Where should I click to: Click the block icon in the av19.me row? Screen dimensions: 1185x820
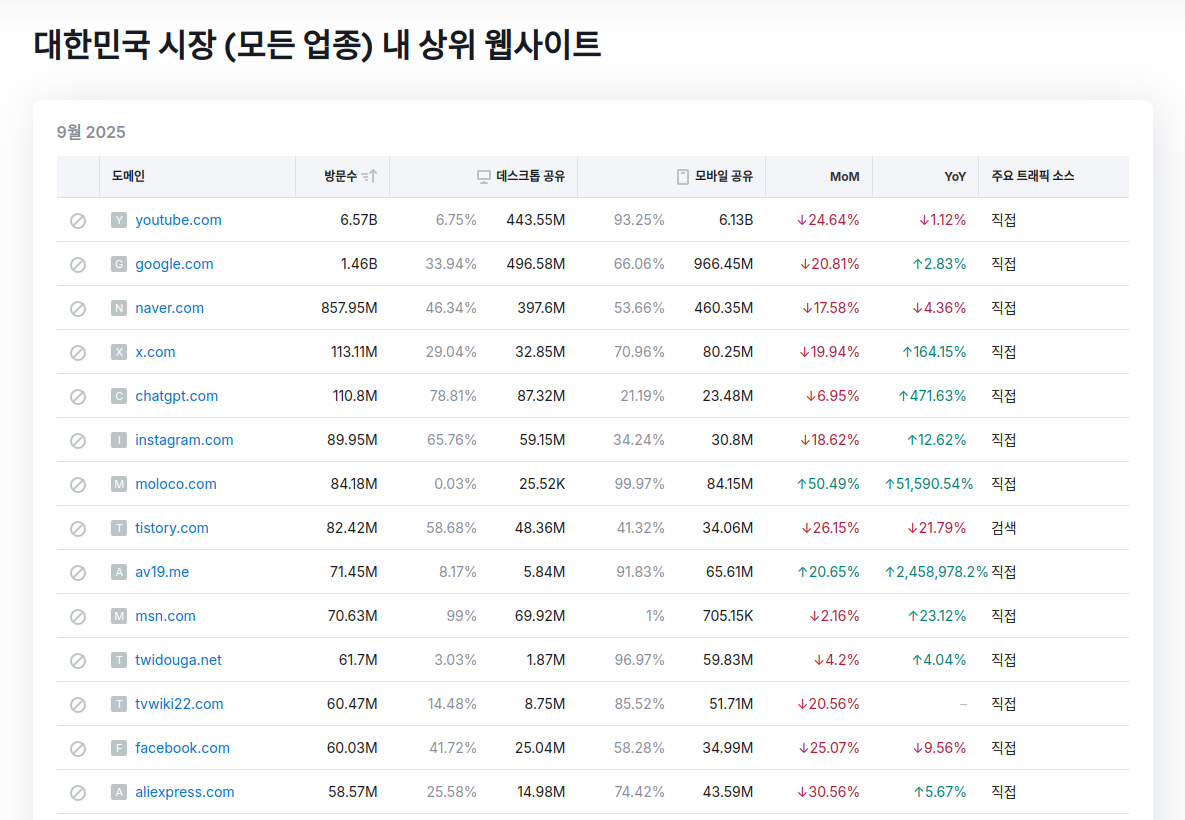coord(78,572)
